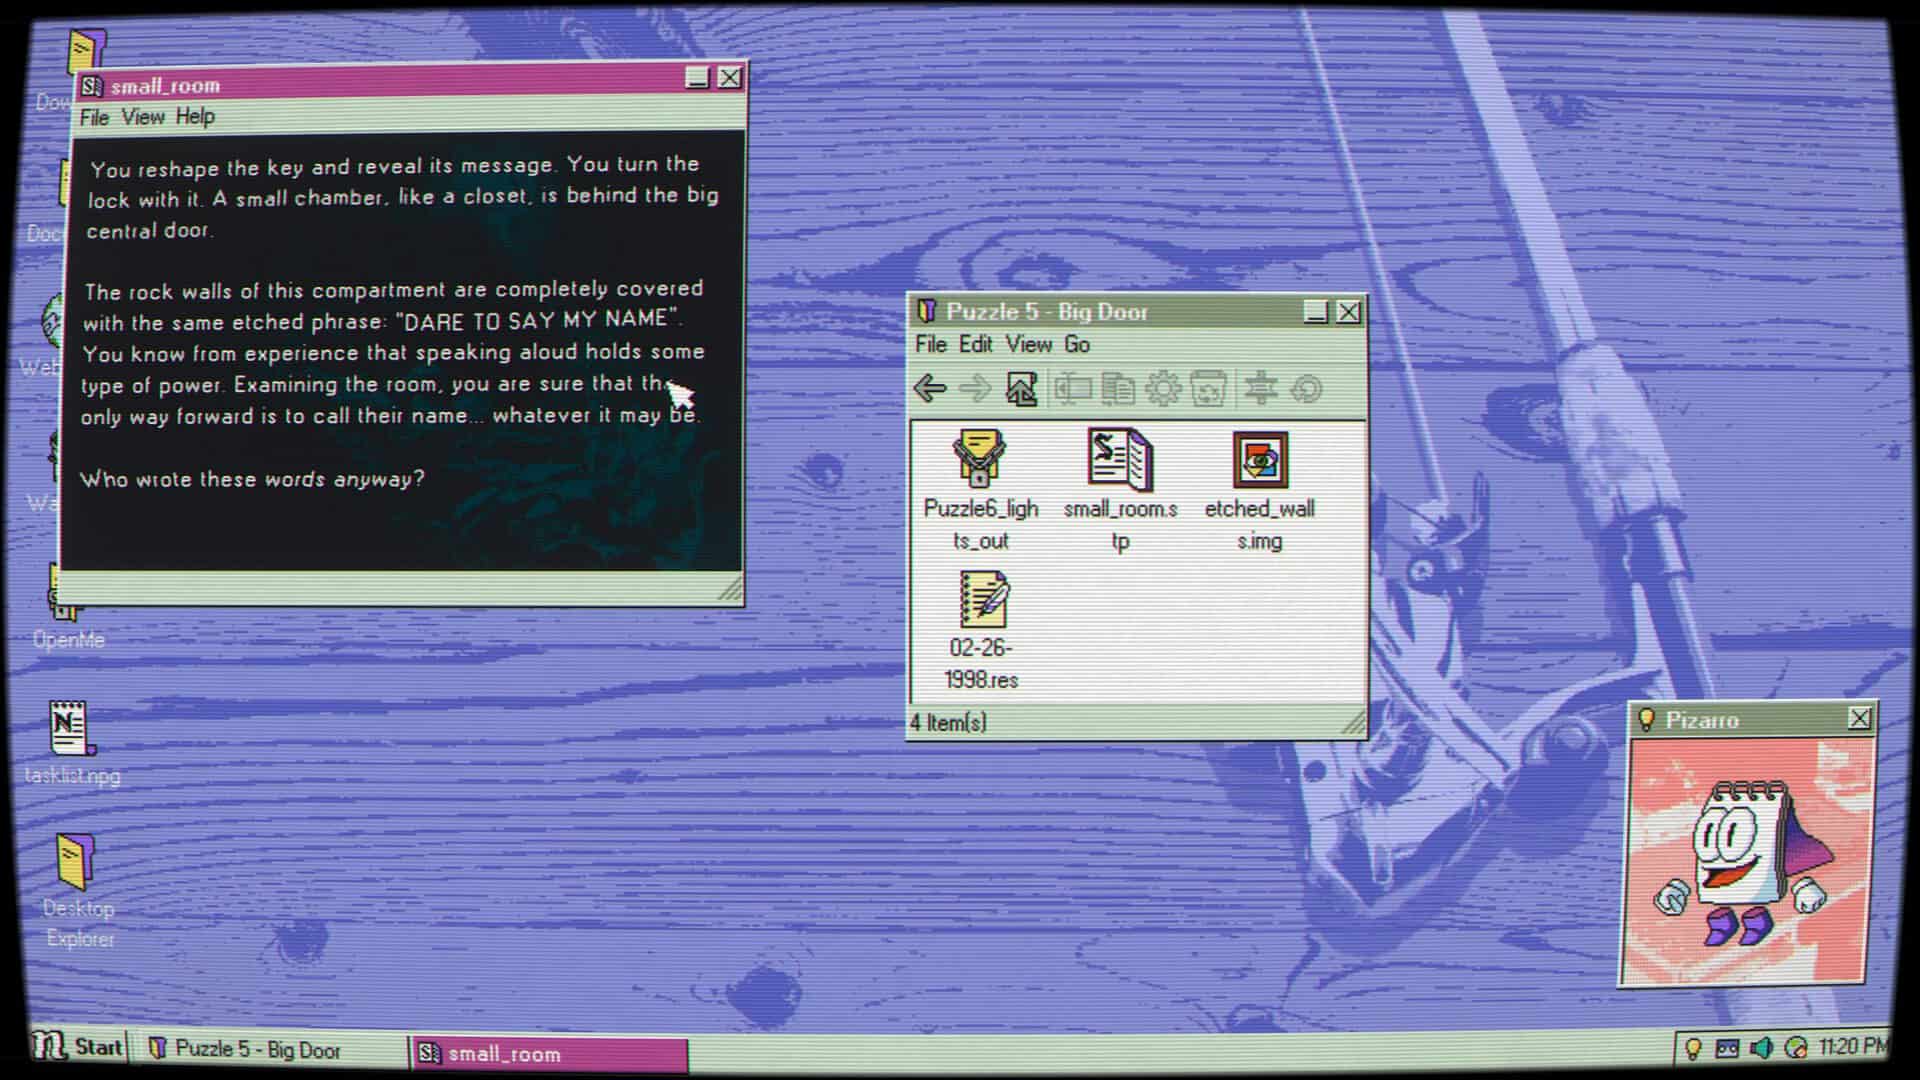Close the Pizarro window
1920x1080 pixels.
coord(1859,718)
